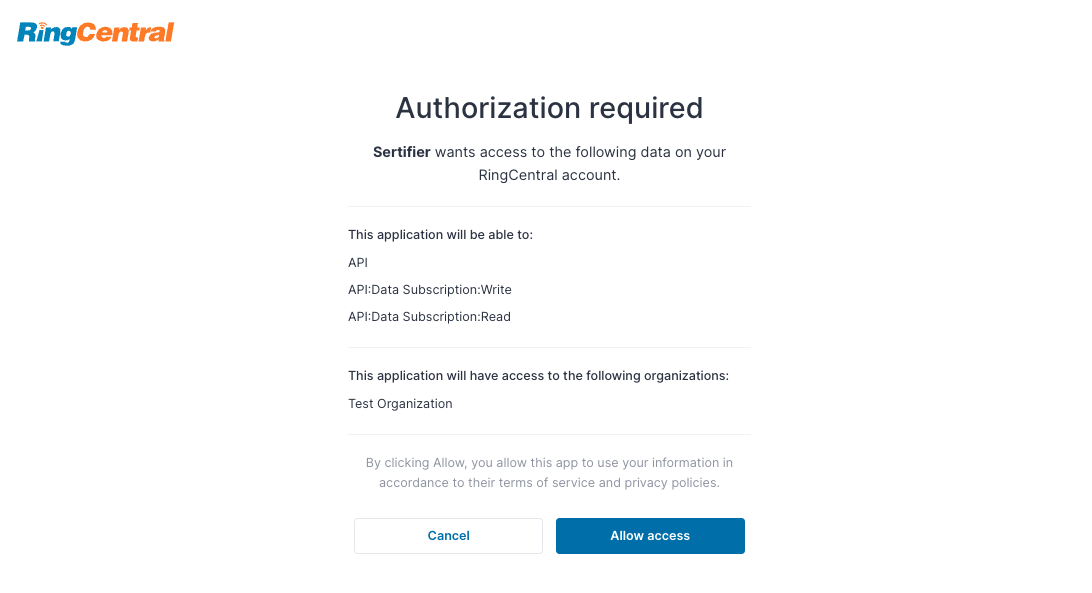Click the 'following organizations' section label
The width and height of the screenshot is (1092, 593).
pos(538,376)
